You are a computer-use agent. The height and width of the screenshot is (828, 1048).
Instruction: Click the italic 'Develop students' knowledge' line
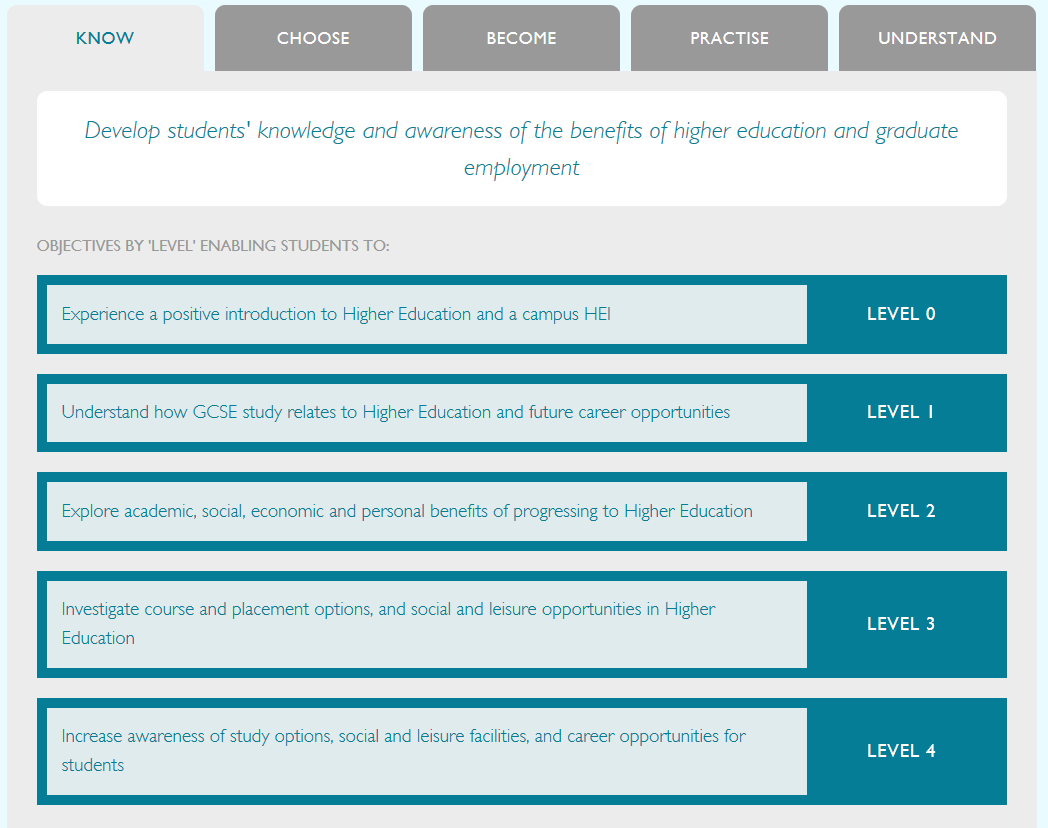[521, 131]
